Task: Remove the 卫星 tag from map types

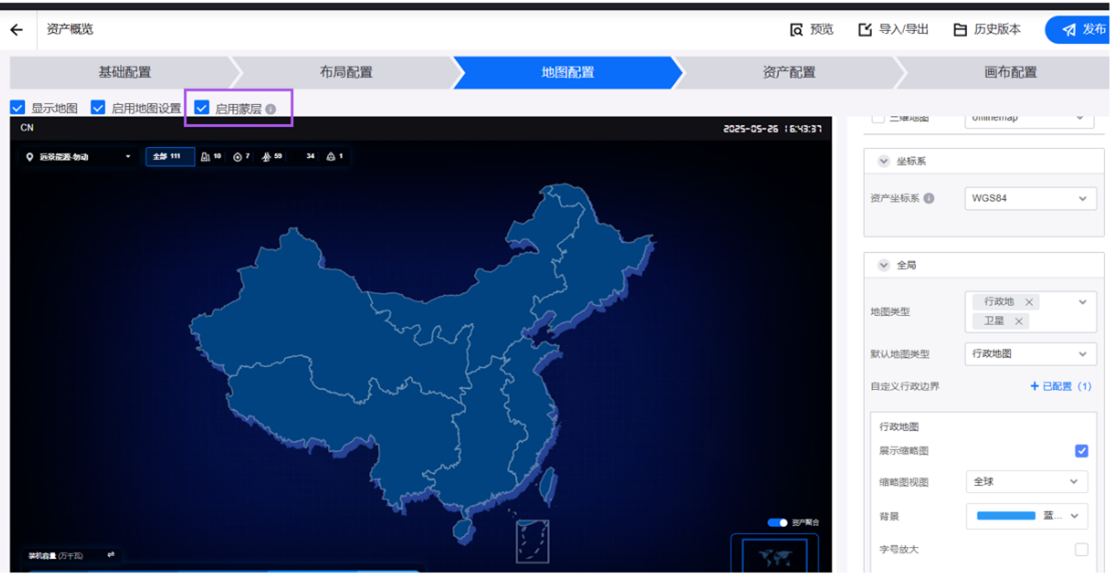Action: [x=1019, y=321]
